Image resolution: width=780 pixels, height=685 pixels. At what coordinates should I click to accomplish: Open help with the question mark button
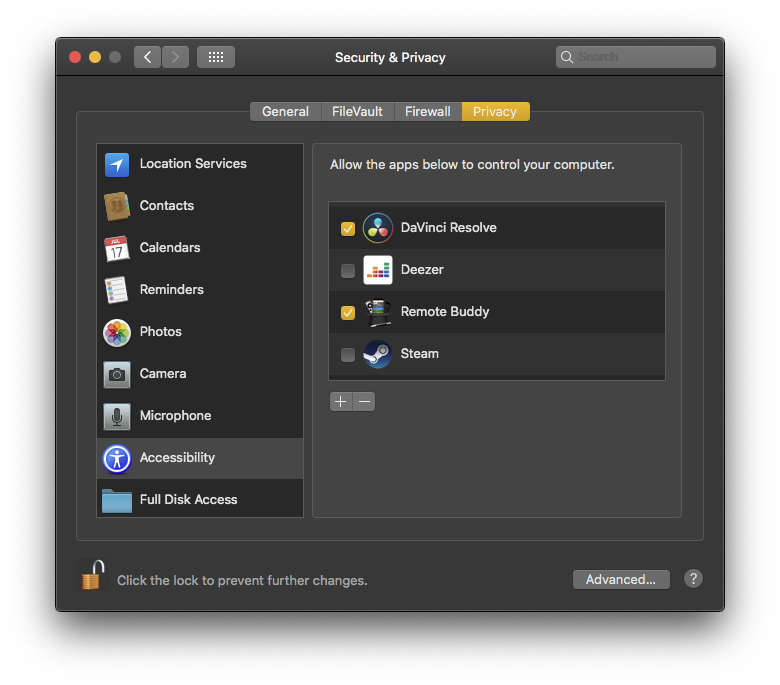tap(693, 579)
